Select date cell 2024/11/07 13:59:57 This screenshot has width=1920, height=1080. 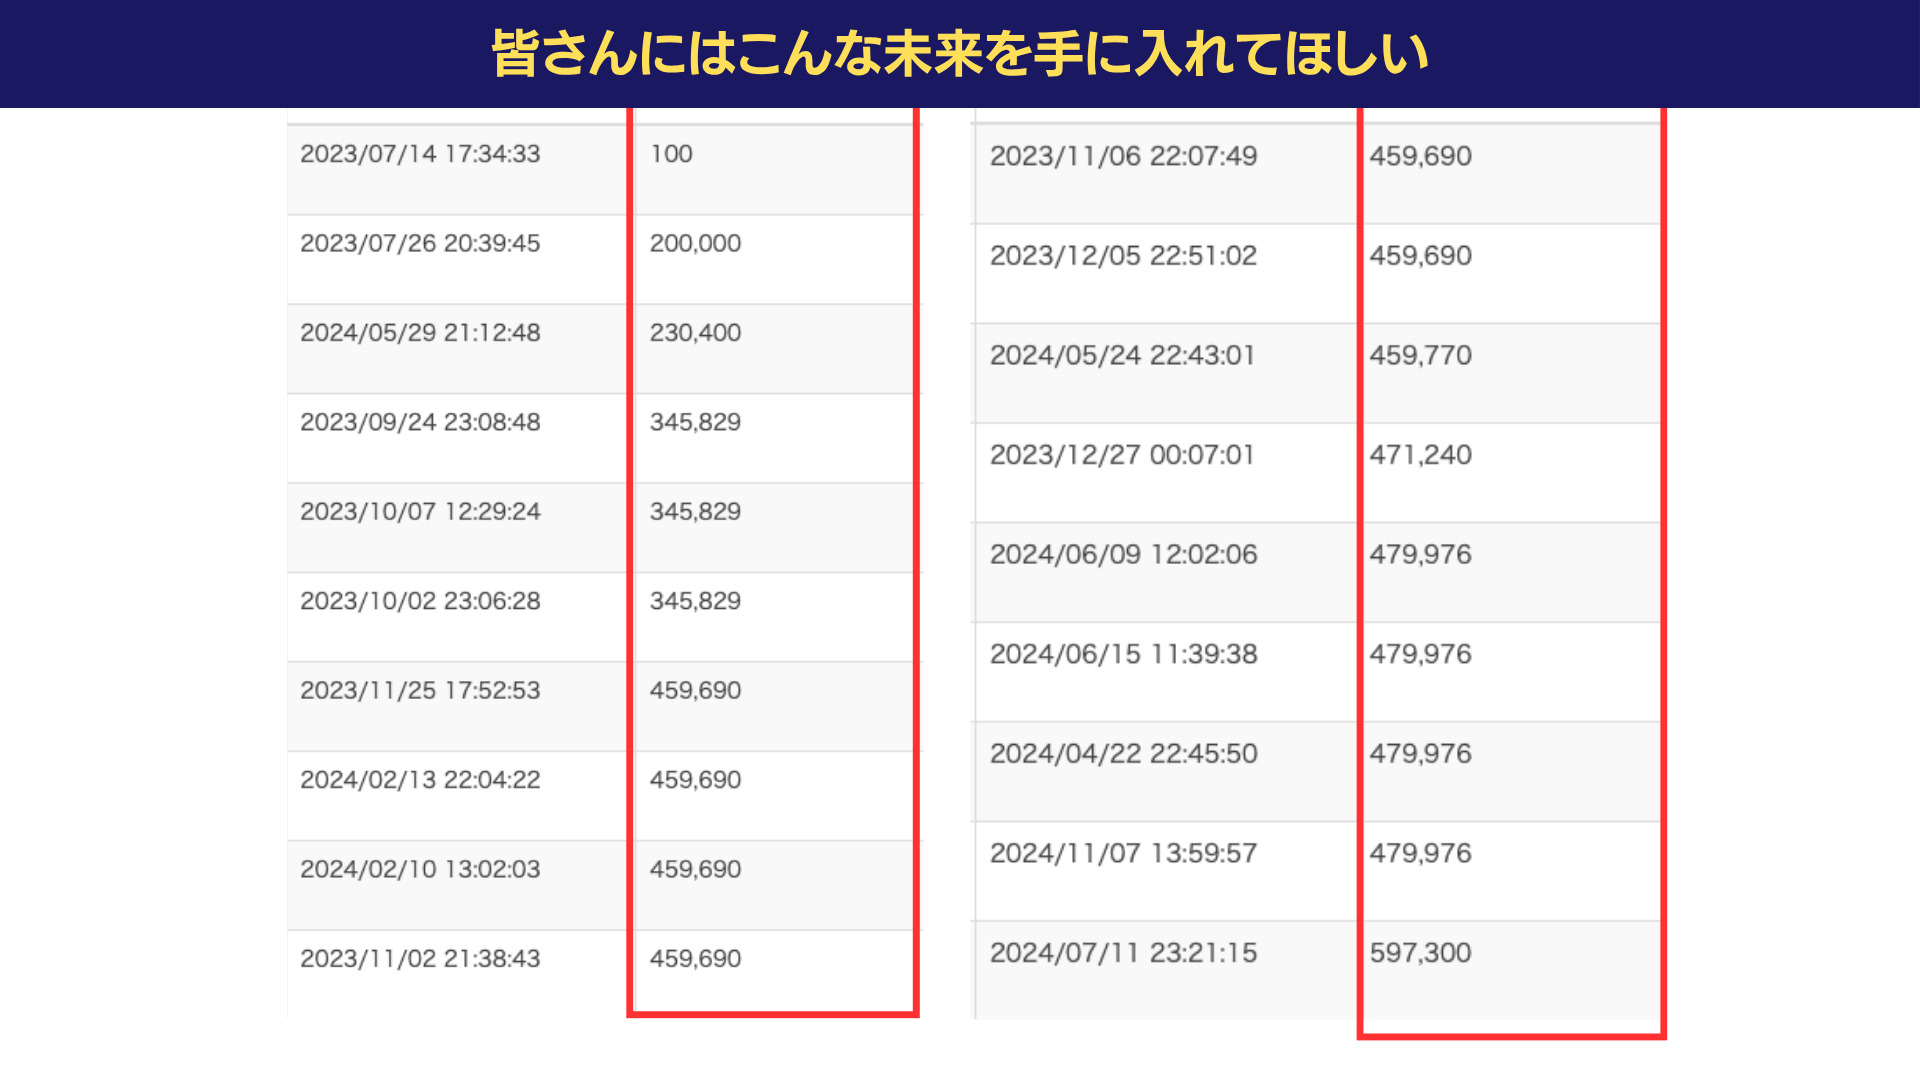coord(1124,854)
